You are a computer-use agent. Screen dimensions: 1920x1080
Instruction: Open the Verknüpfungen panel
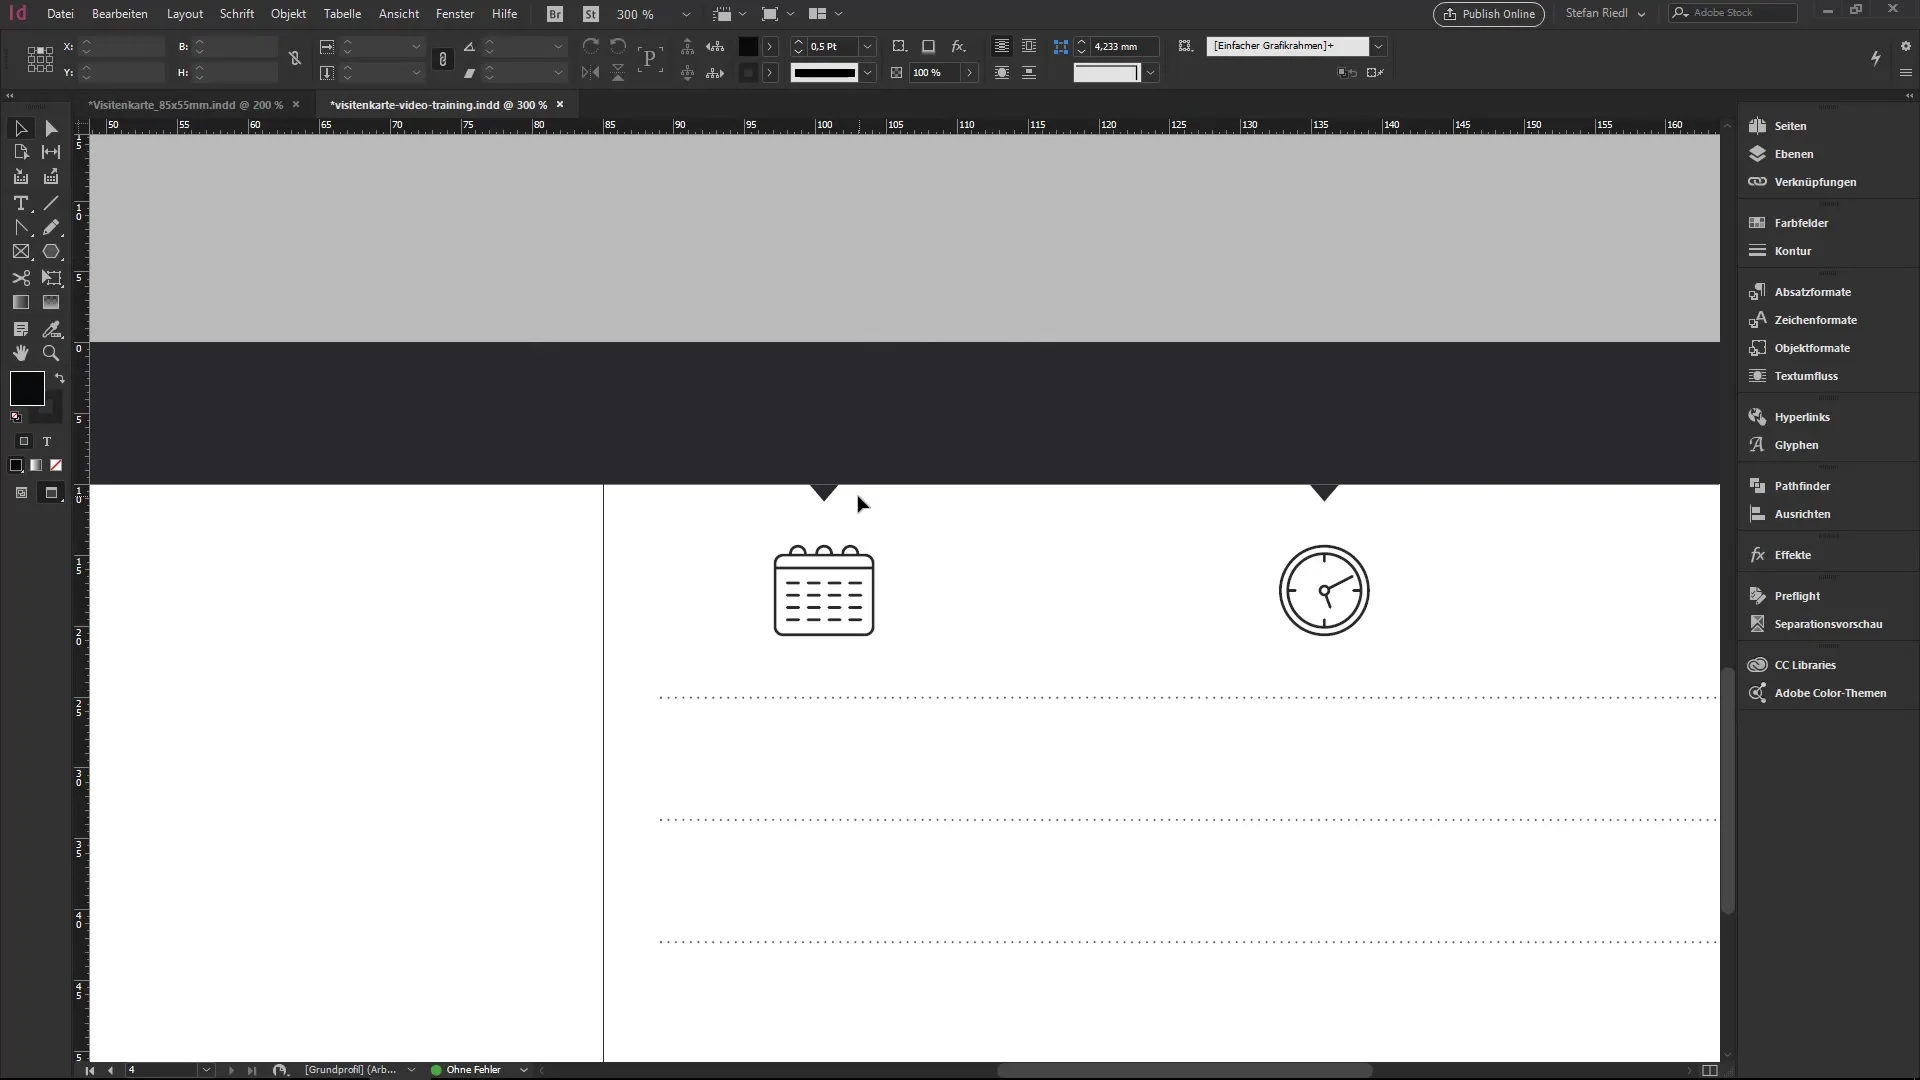coord(1815,182)
